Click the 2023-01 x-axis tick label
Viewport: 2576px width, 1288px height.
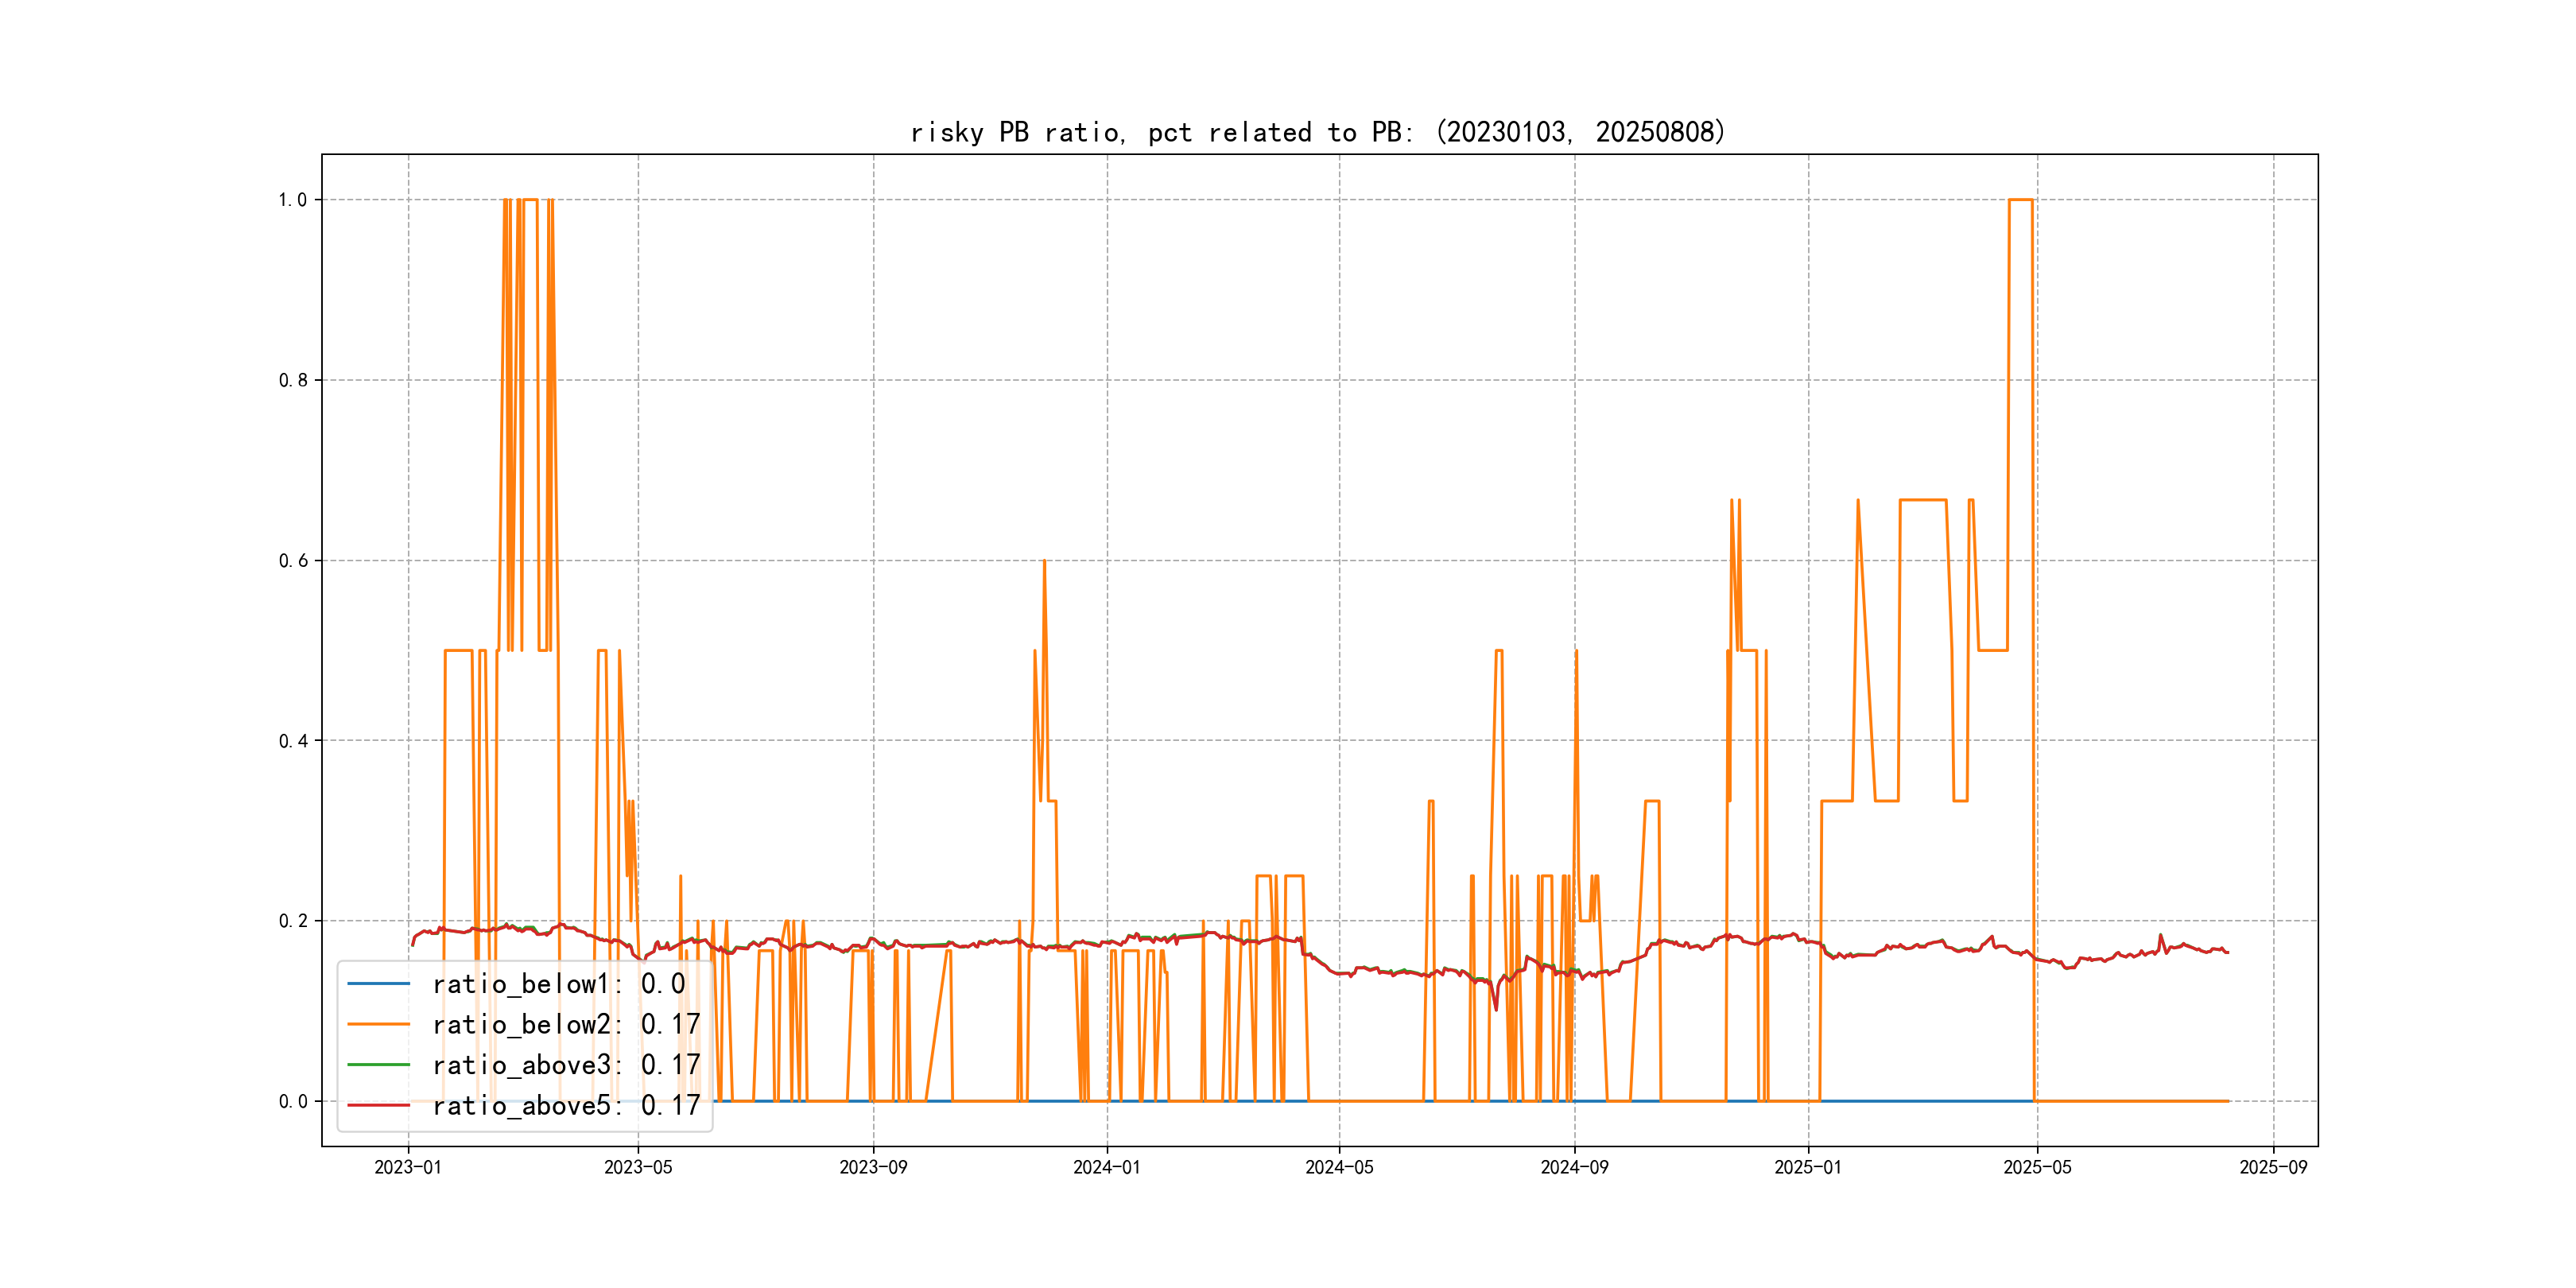(x=408, y=1167)
